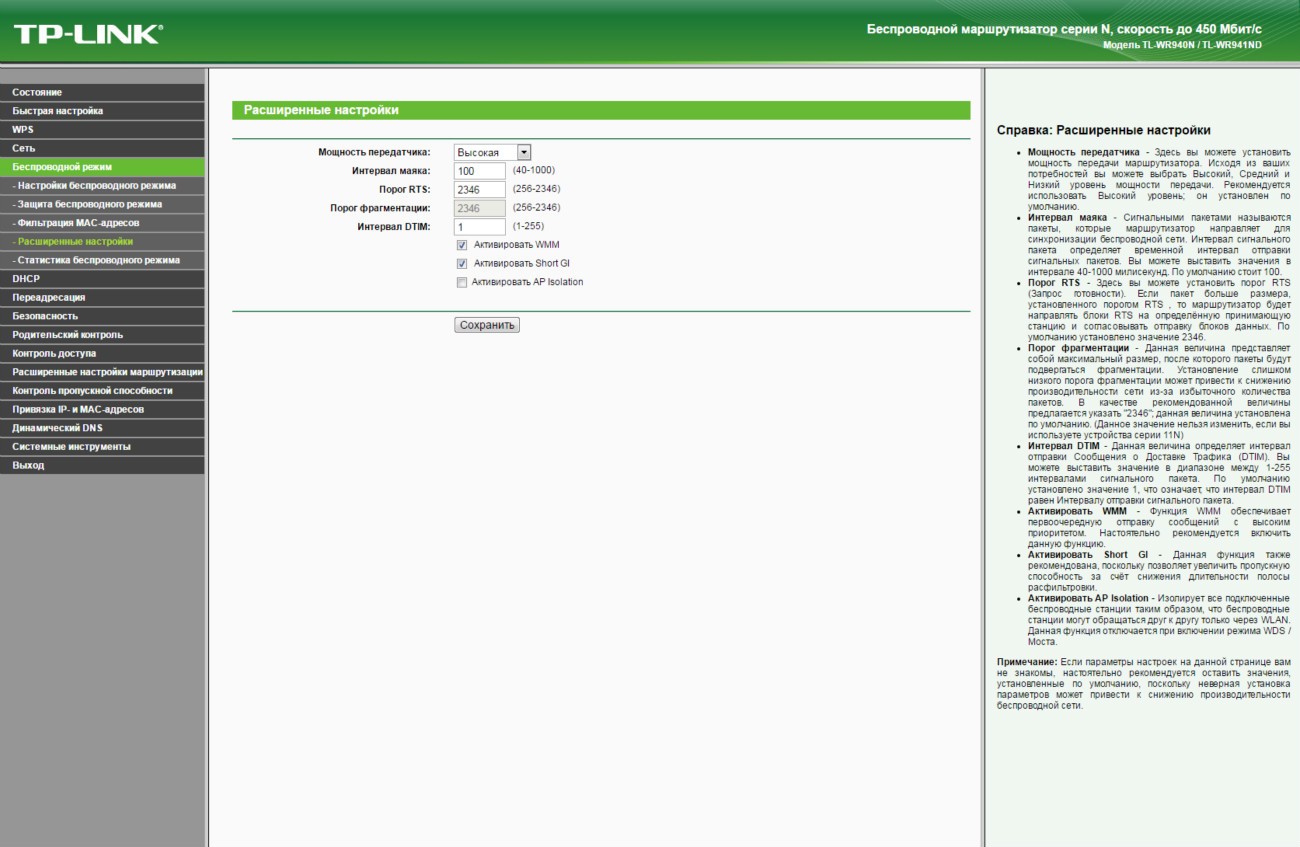Click the Сохранить button
The height and width of the screenshot is (847, 1300).
click(x=487, y=325)
